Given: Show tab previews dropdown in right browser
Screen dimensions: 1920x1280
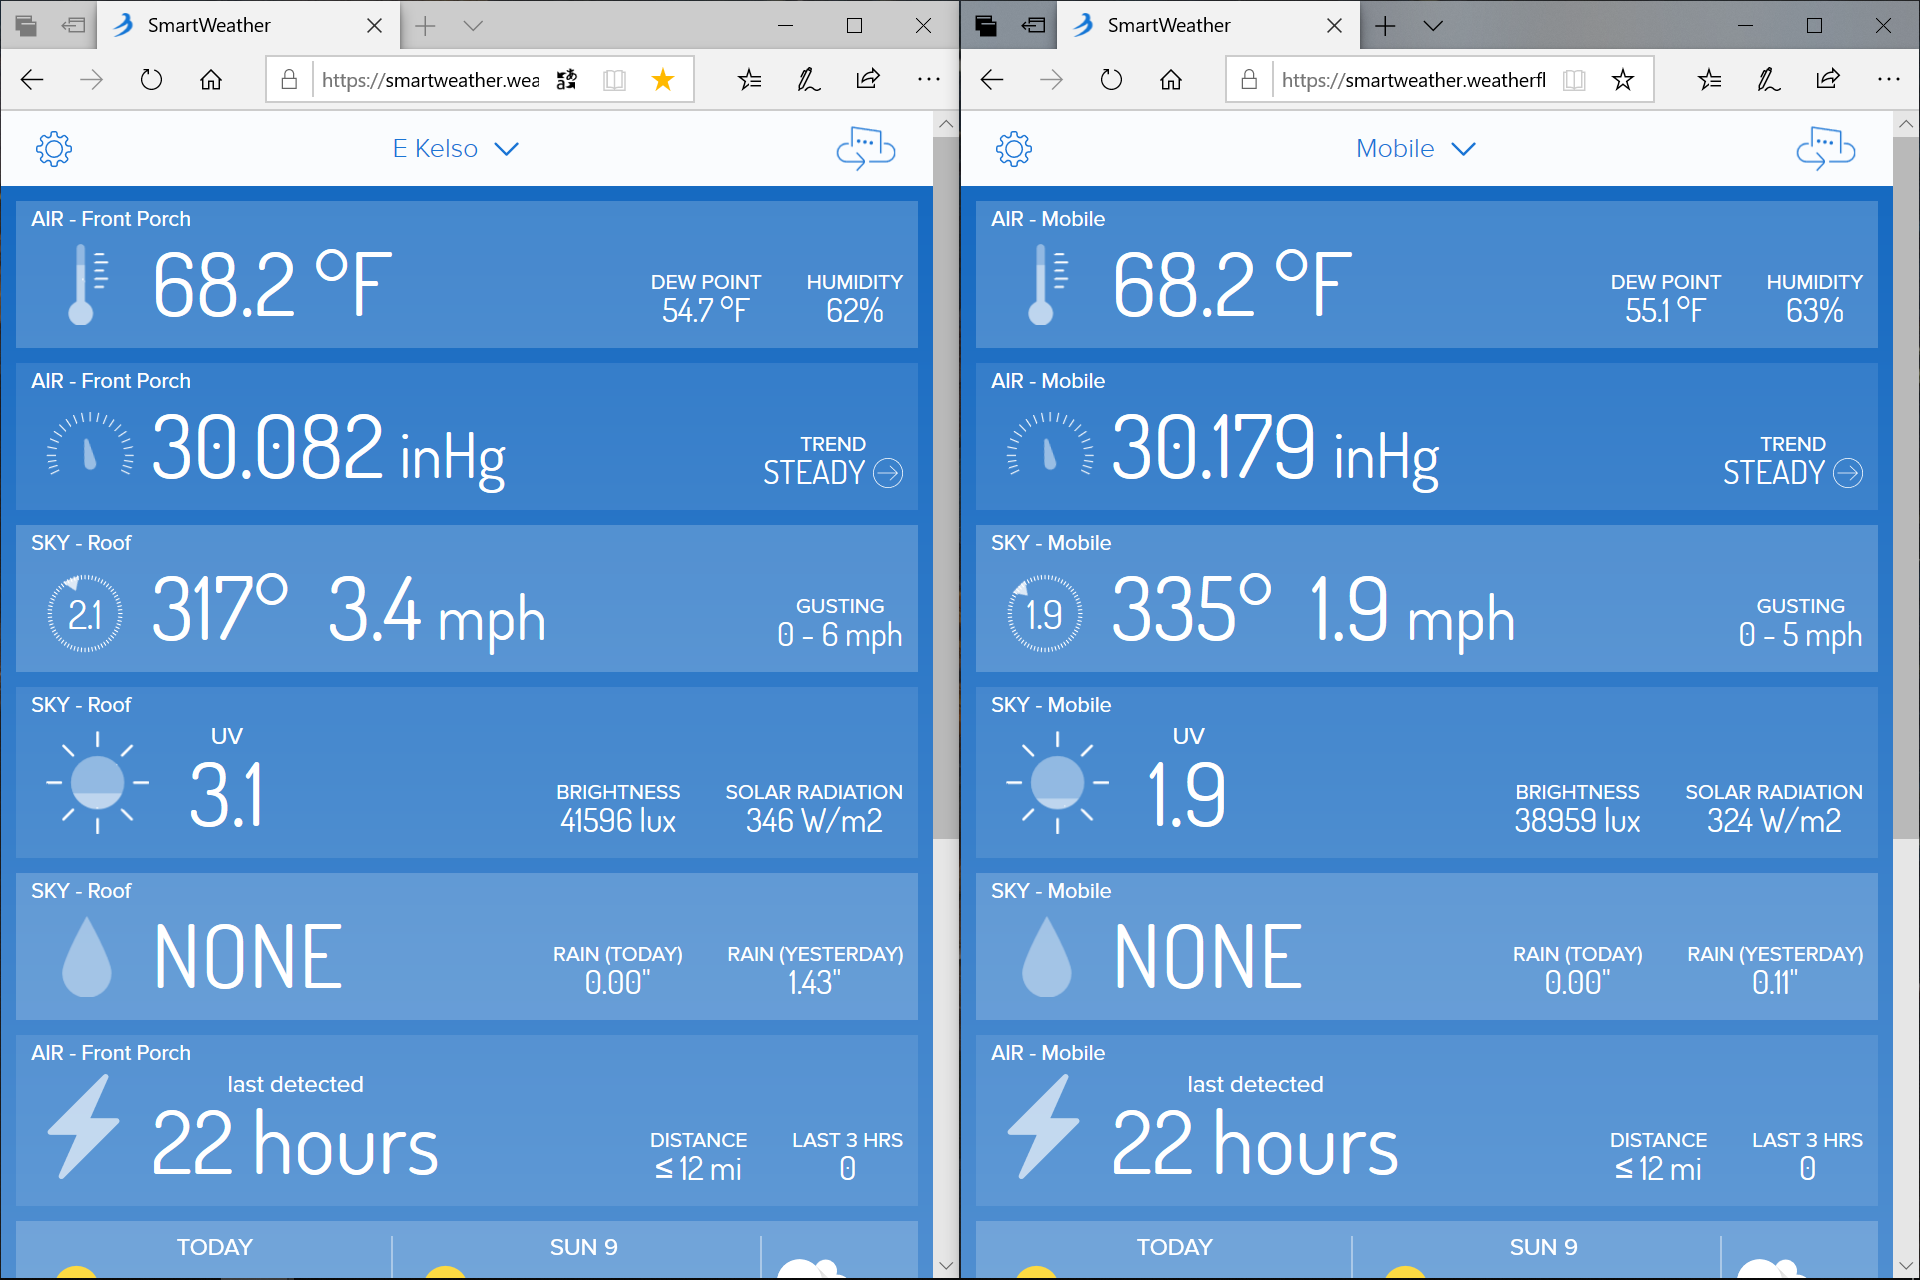Looking at the screenshot, I should (1433, 26).
